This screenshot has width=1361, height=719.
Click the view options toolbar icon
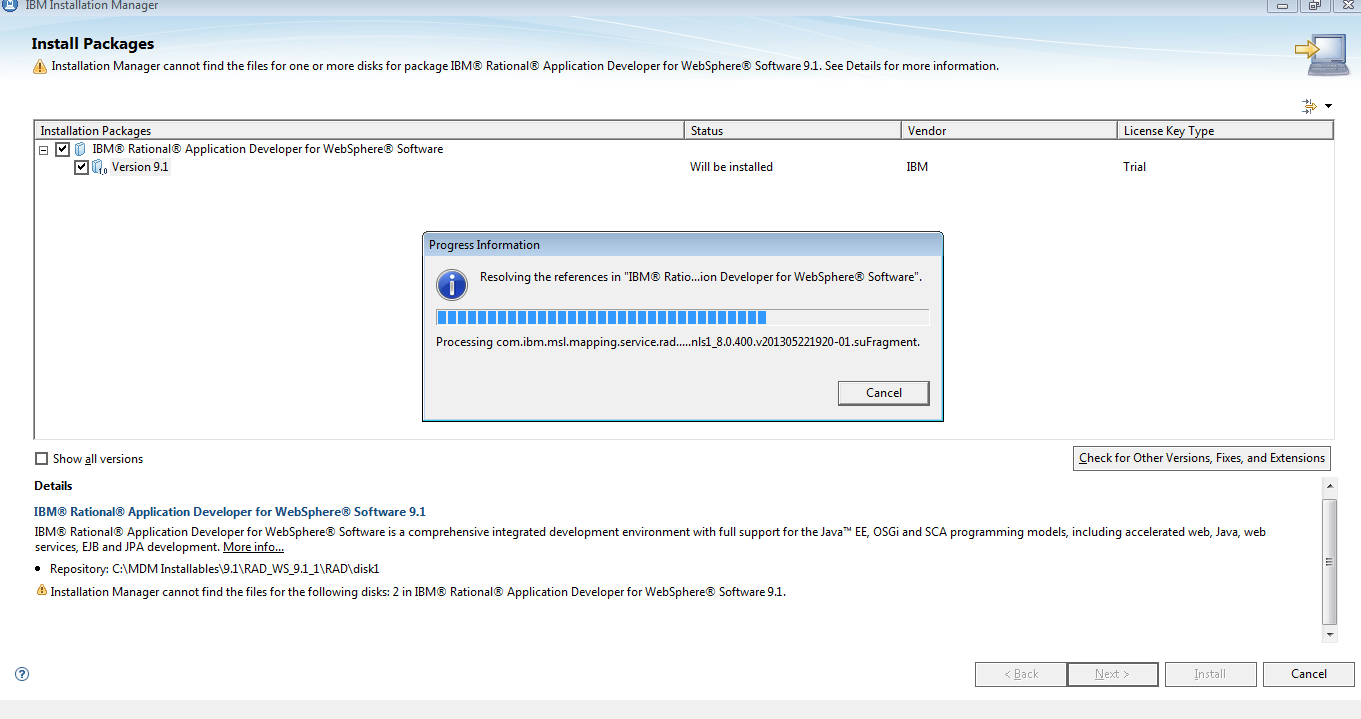(1310, 106)
